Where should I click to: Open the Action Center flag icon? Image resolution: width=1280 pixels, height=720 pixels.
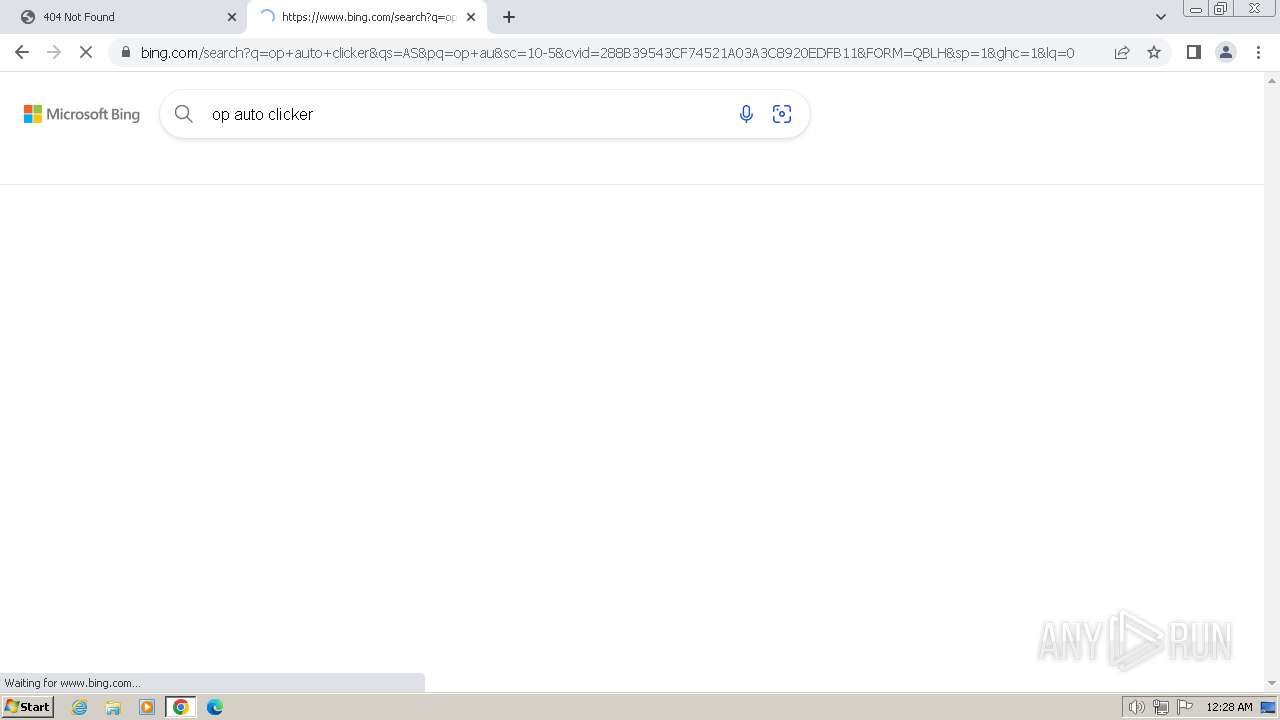[1185, 707]
